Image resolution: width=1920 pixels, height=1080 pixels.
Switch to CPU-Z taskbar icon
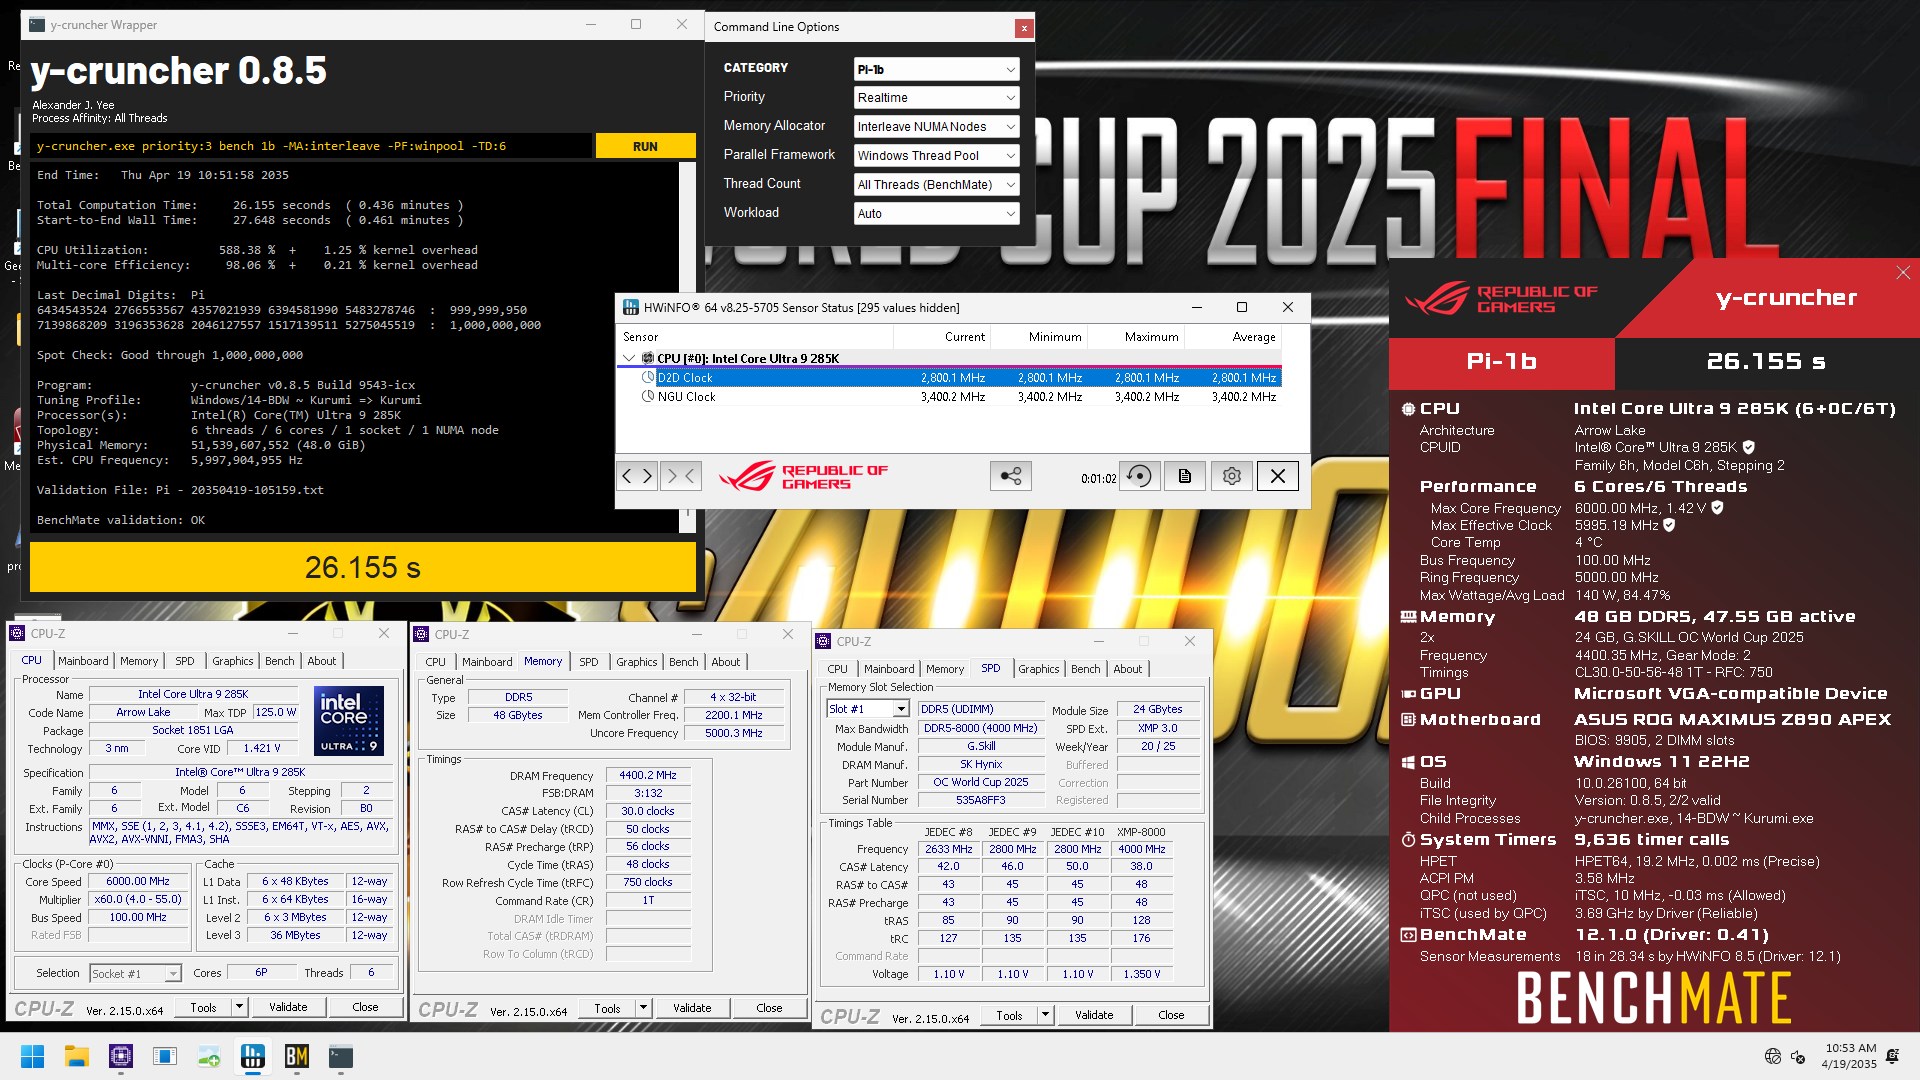point(121,1056)
